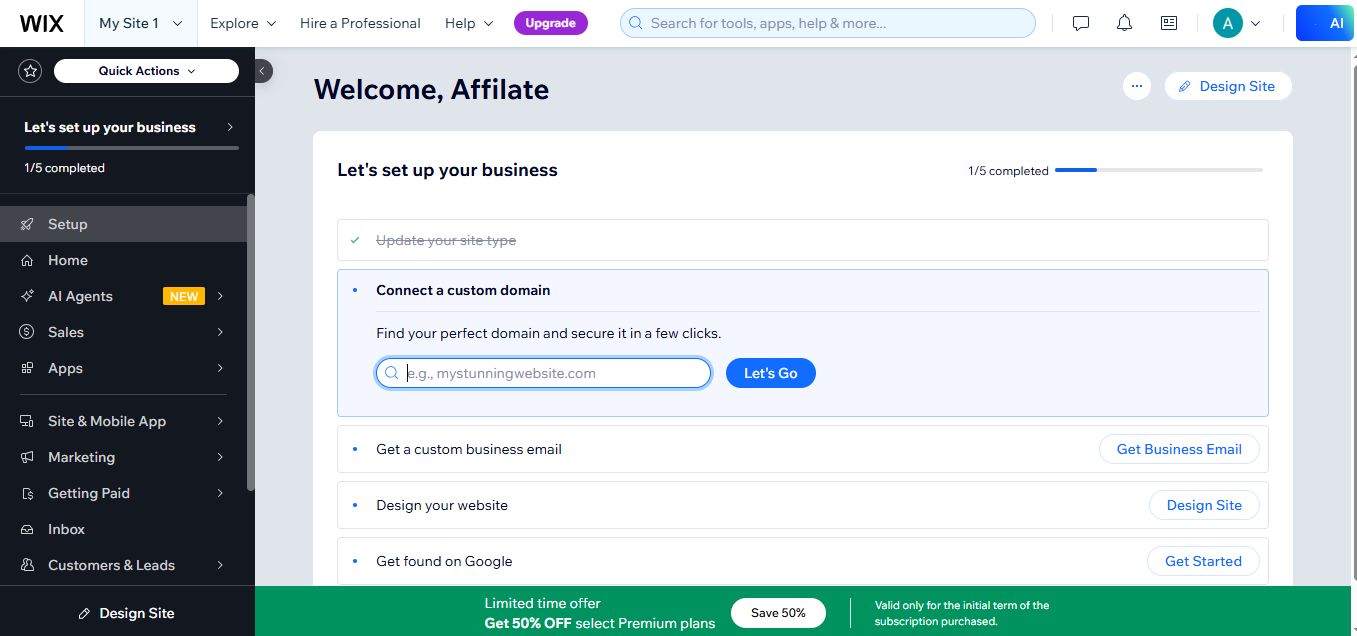Select Setup in the sidebar

tap(123, 224)
